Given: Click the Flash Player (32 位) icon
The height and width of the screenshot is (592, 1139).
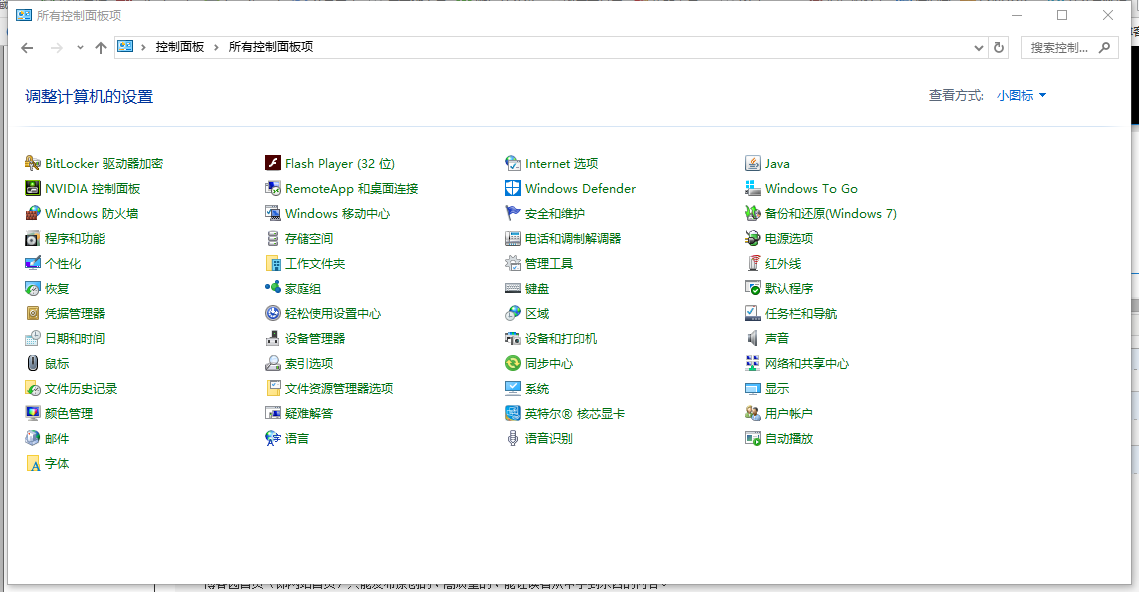Looking at the screenshot, I should [273, 163].
